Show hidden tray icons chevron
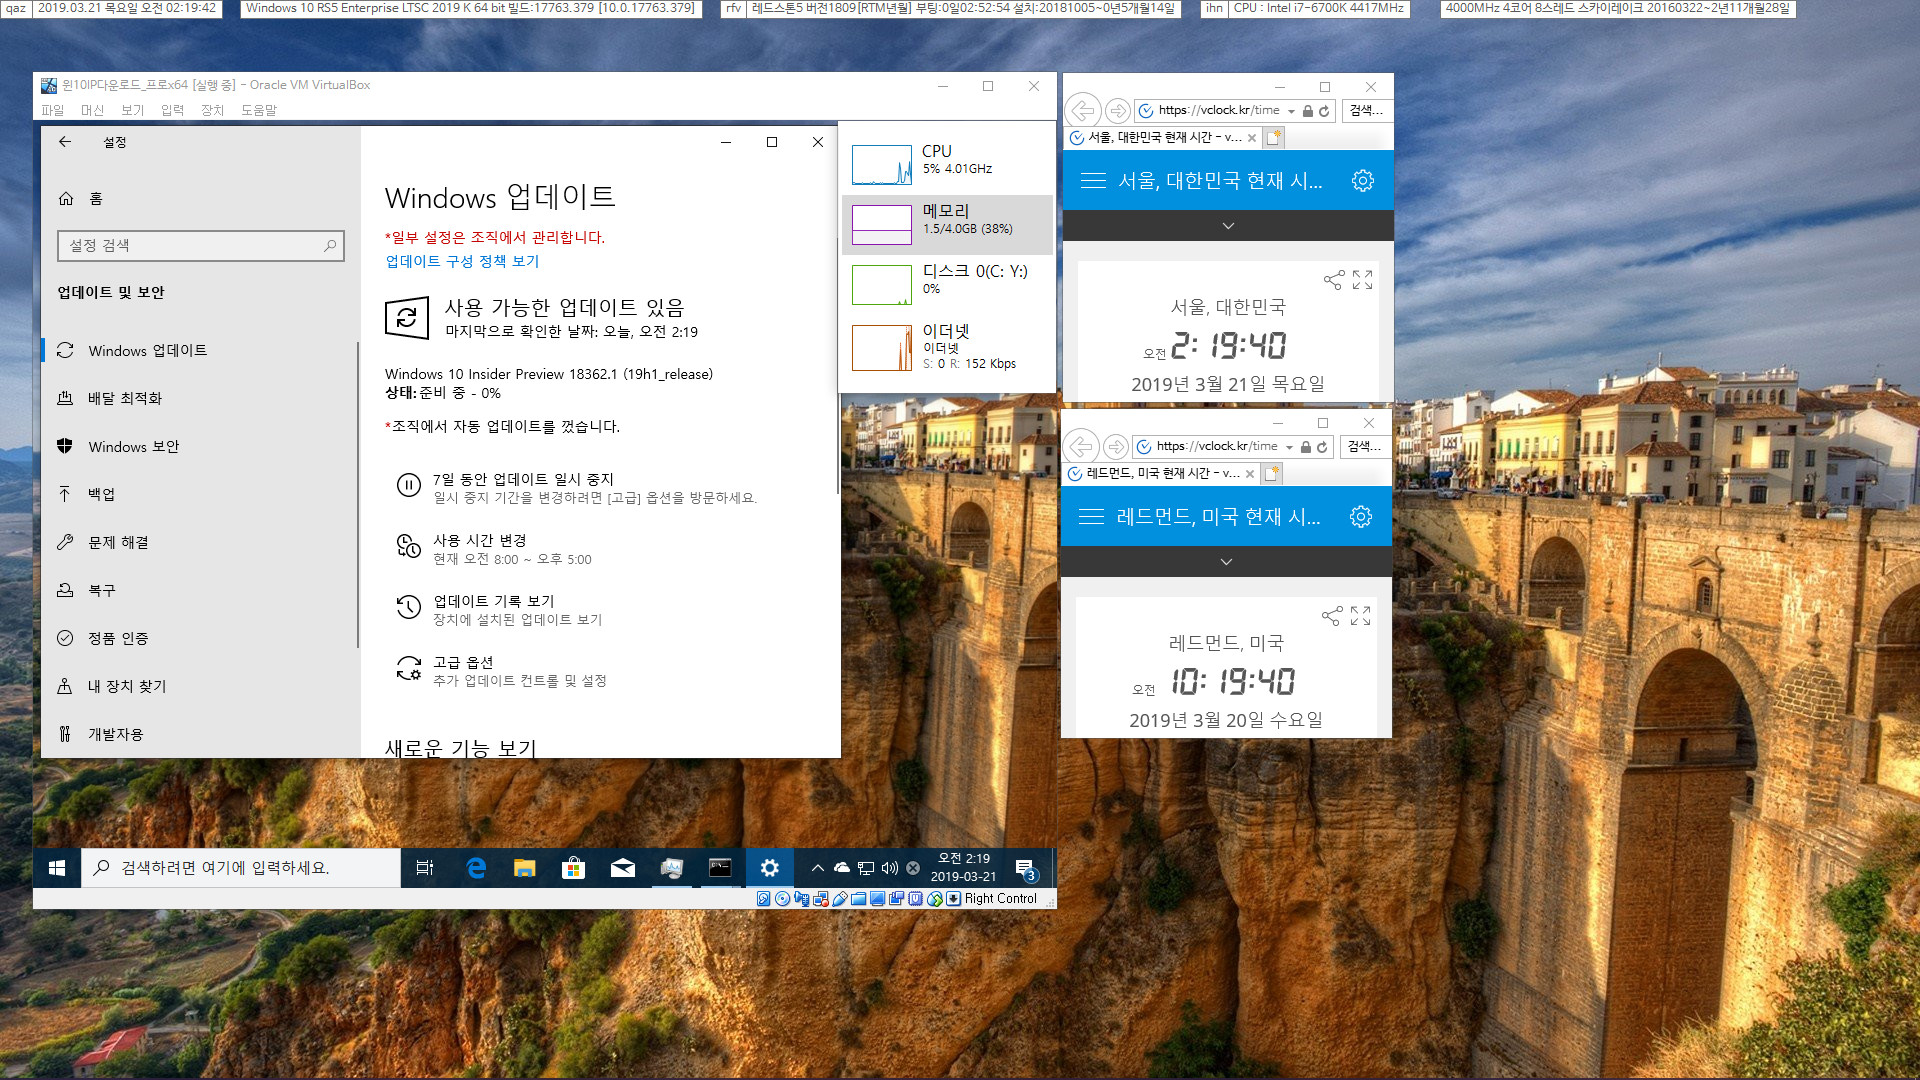Viewport: 1920px width, 1080px height. tap(817, 868)
